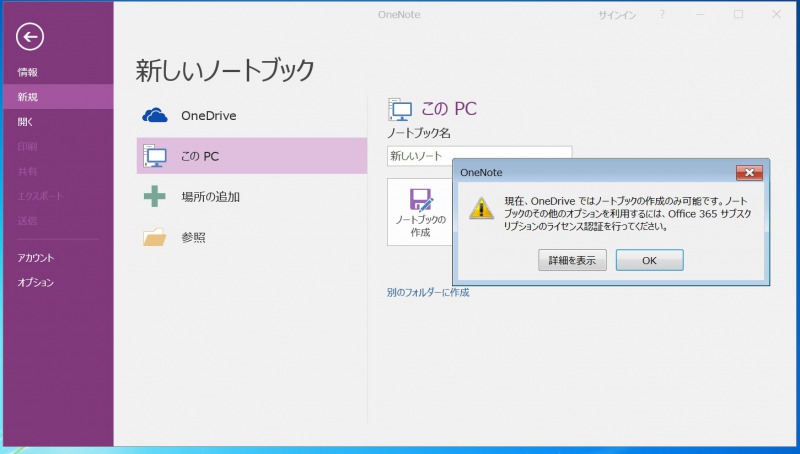Click the green plus icon for 場所の追加
The image size is (800, 454).
(x=155, y=196)
